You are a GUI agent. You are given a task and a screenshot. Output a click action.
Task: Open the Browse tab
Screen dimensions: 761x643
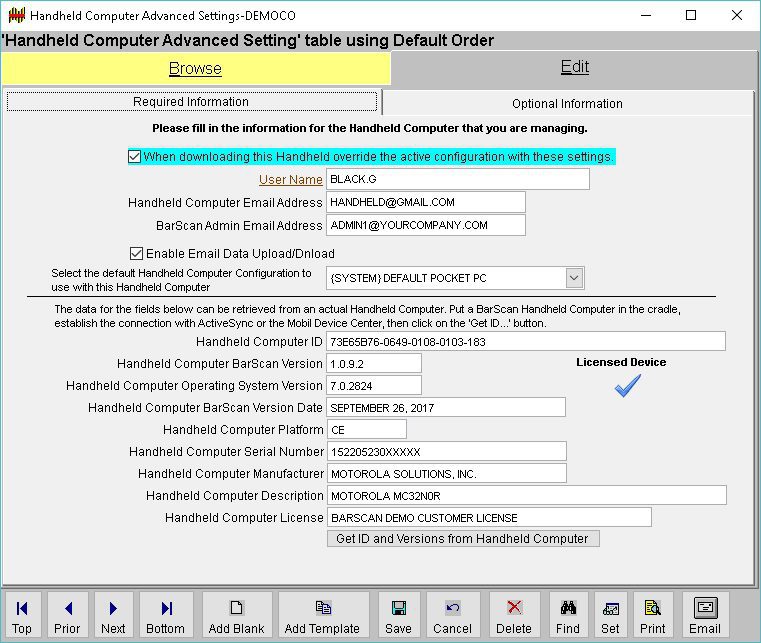coord(195,69)
